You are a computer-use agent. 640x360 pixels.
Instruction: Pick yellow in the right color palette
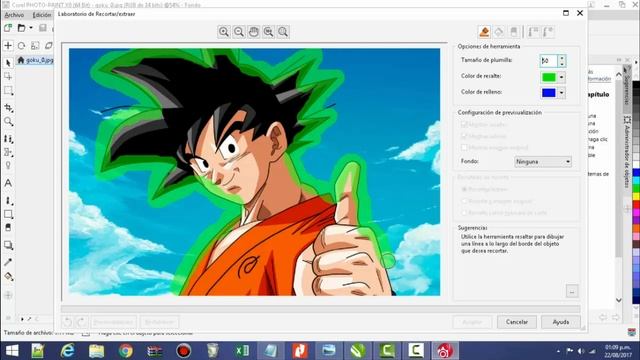click(636, 197)
